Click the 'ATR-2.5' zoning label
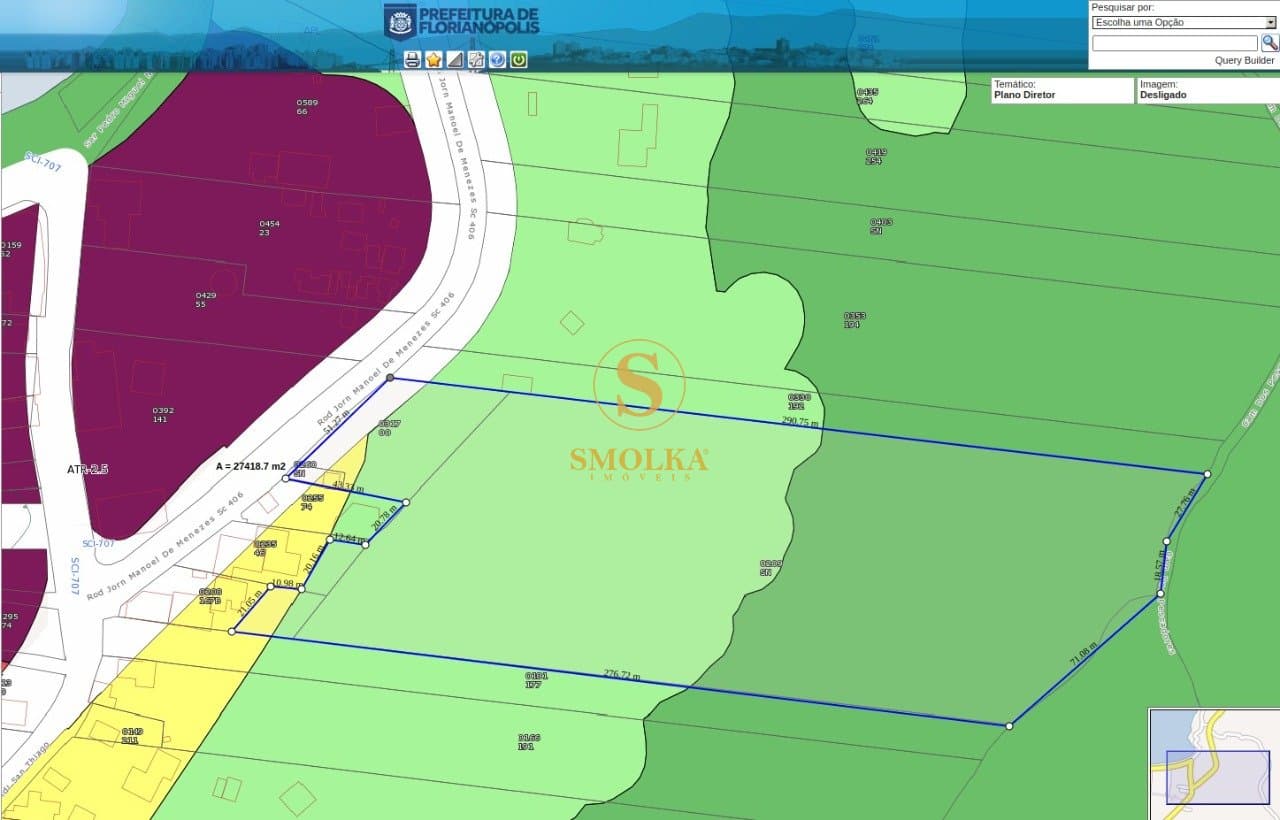Viewport: 1280px width, 820px height. tap(87, 469)
